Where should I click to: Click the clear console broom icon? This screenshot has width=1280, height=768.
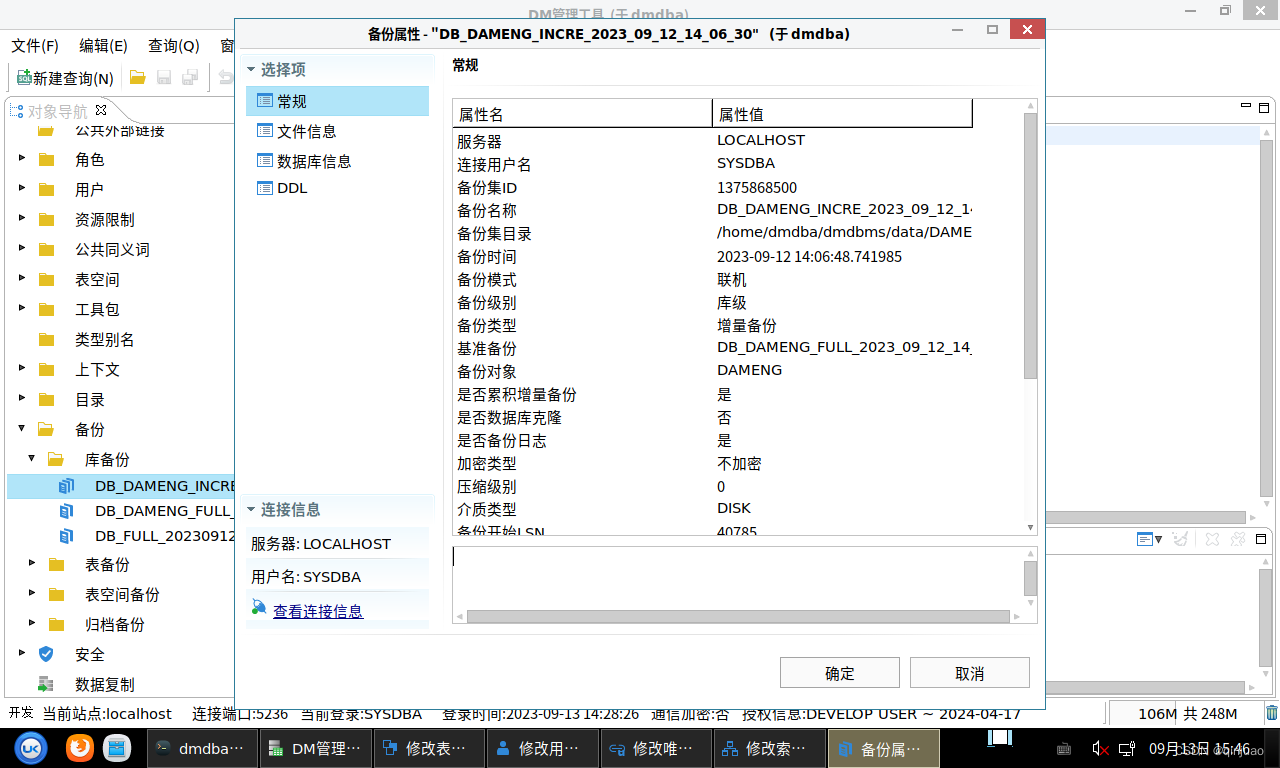pos(1181,539)
